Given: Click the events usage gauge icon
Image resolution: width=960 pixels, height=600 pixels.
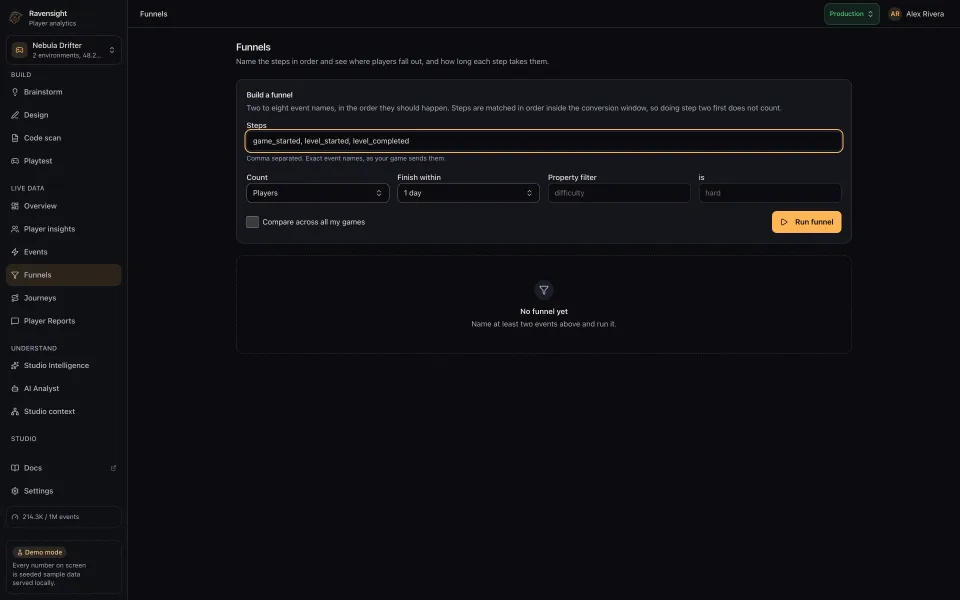Looking at the screenshot, I should pos(15,517).
